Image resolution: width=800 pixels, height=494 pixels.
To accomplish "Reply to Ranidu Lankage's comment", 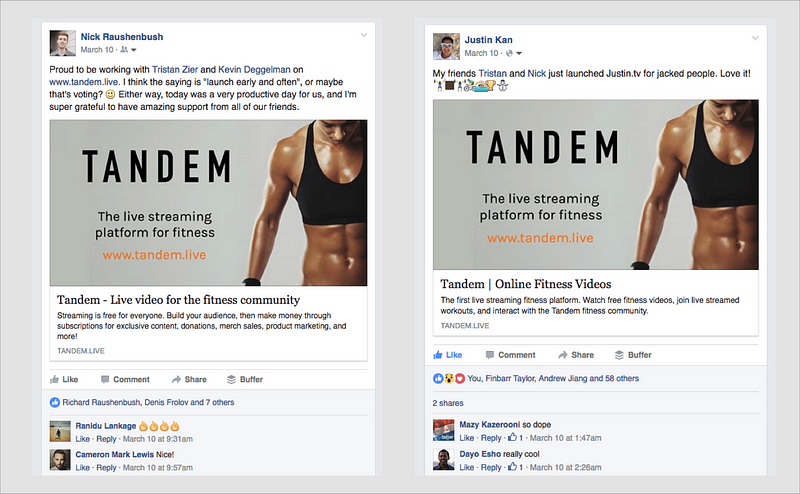I will [106, 439].
